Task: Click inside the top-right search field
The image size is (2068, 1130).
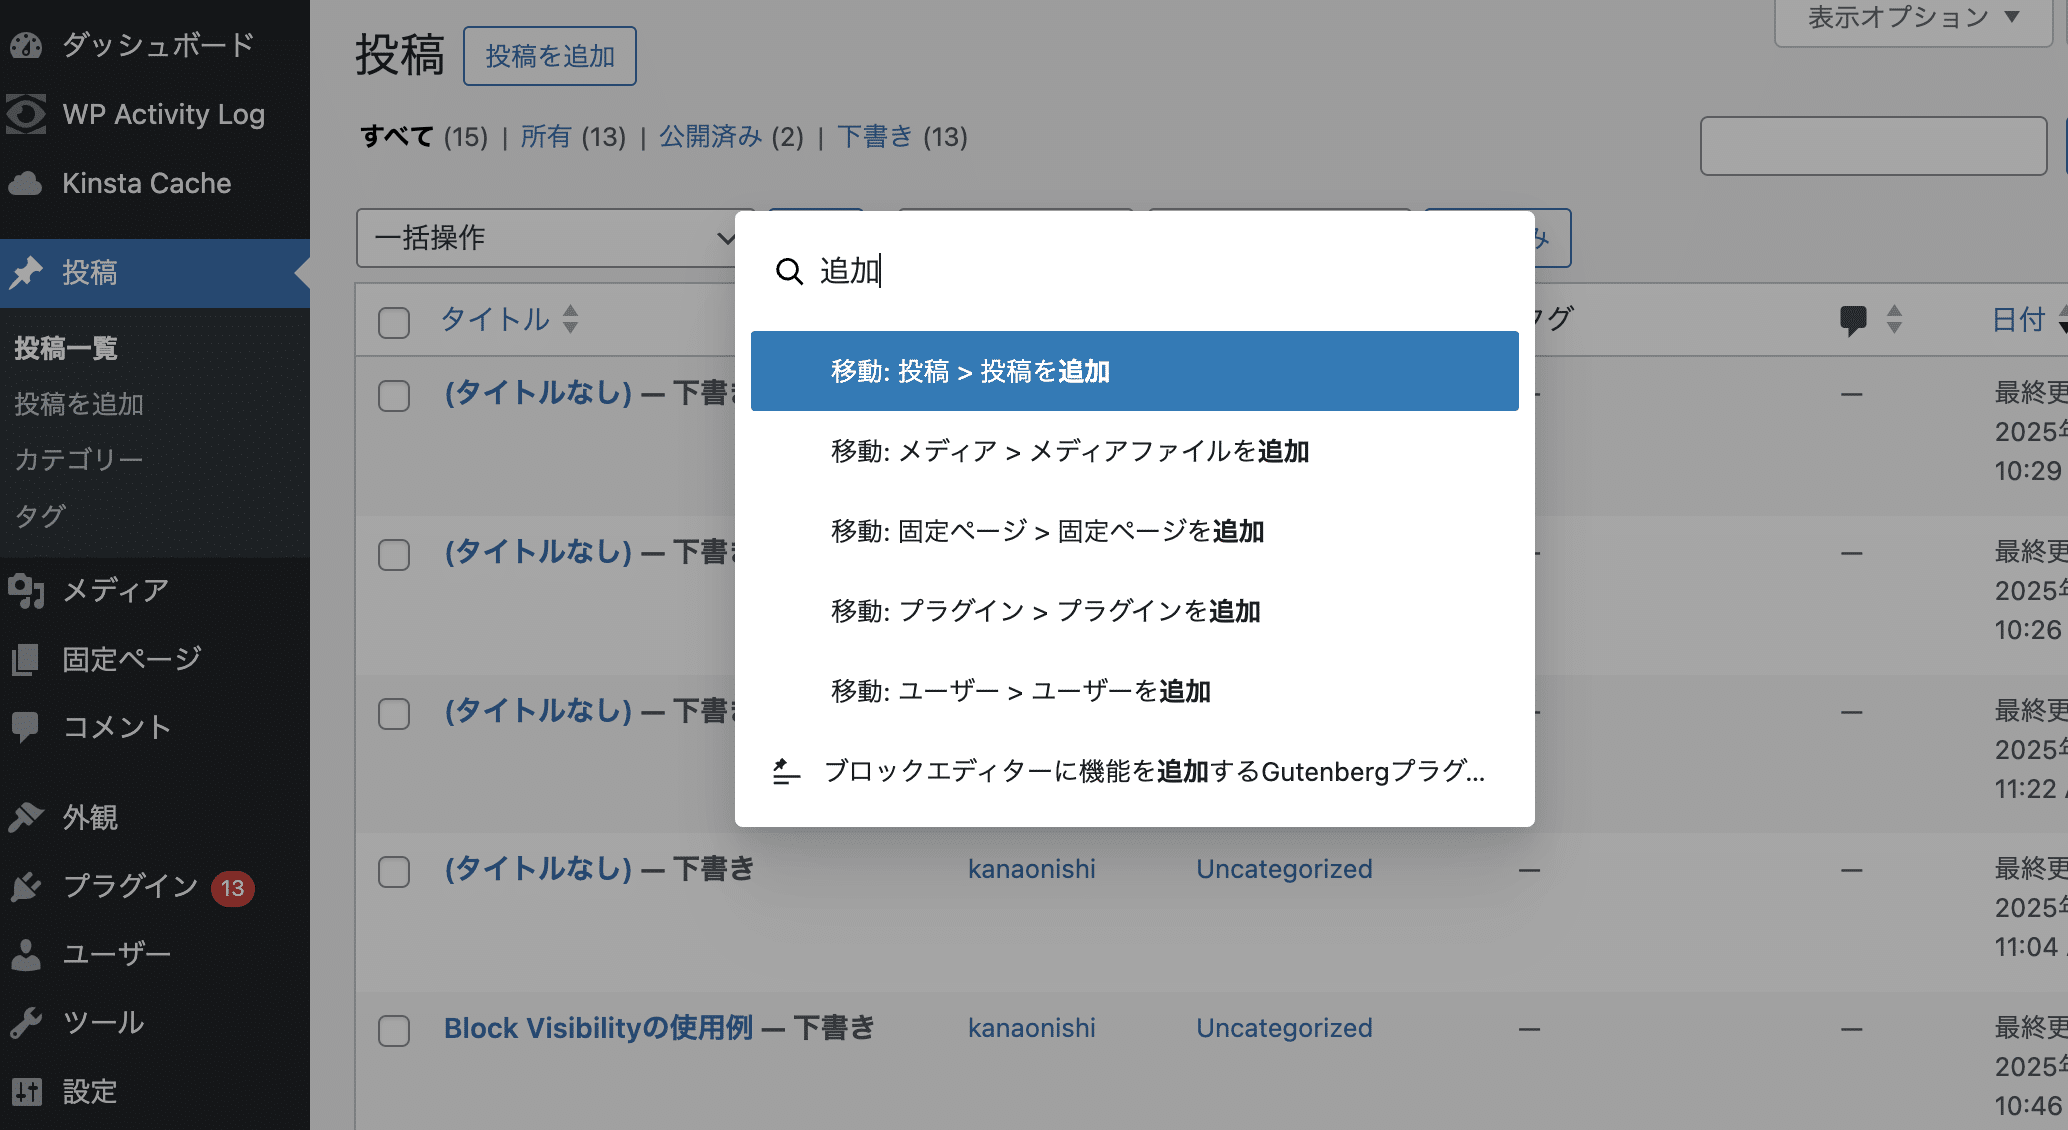Action: (1872, 145)
